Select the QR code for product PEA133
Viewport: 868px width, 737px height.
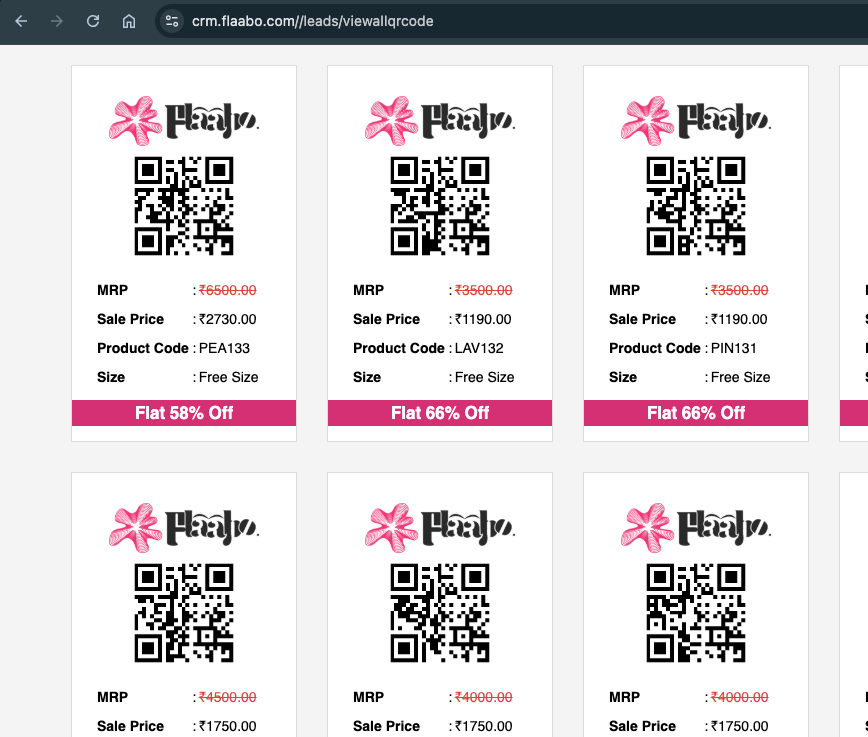[184, 206]
